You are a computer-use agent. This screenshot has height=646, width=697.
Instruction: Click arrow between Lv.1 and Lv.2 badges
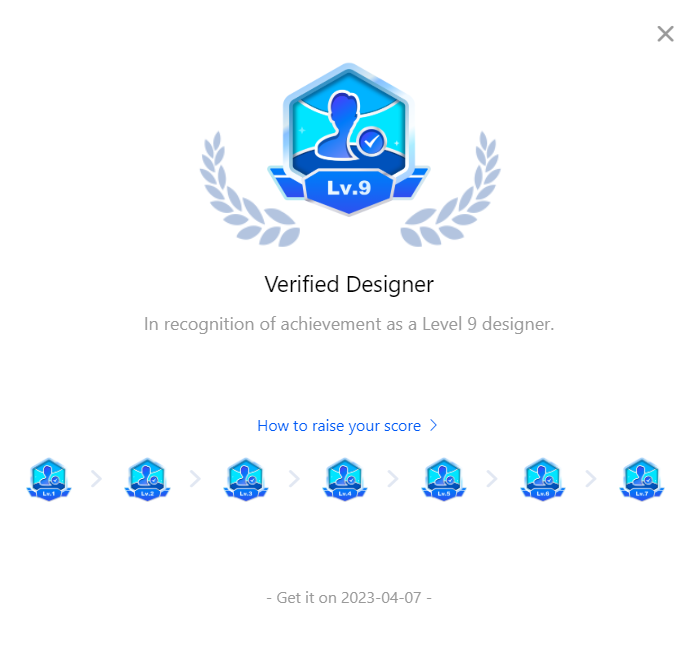click(97, 479)
